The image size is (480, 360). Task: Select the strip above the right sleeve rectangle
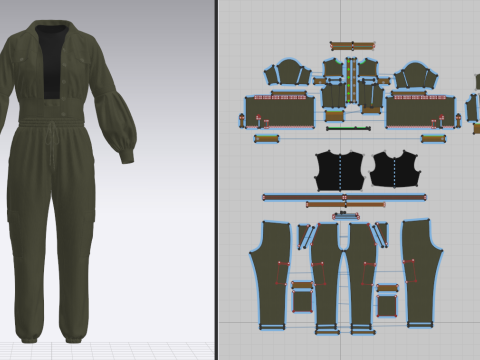coord(409,93)
